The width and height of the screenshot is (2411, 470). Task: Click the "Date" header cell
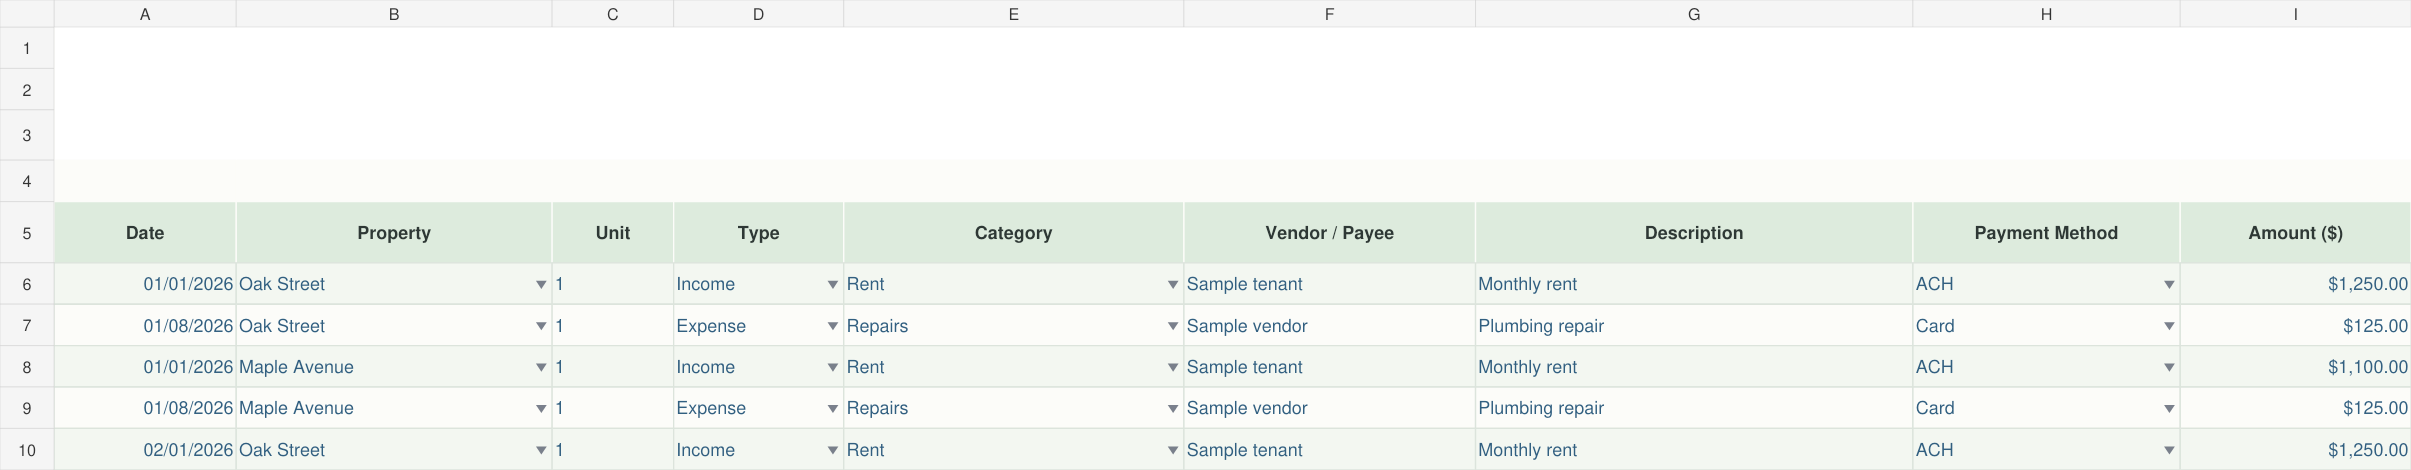coord(145,233)
